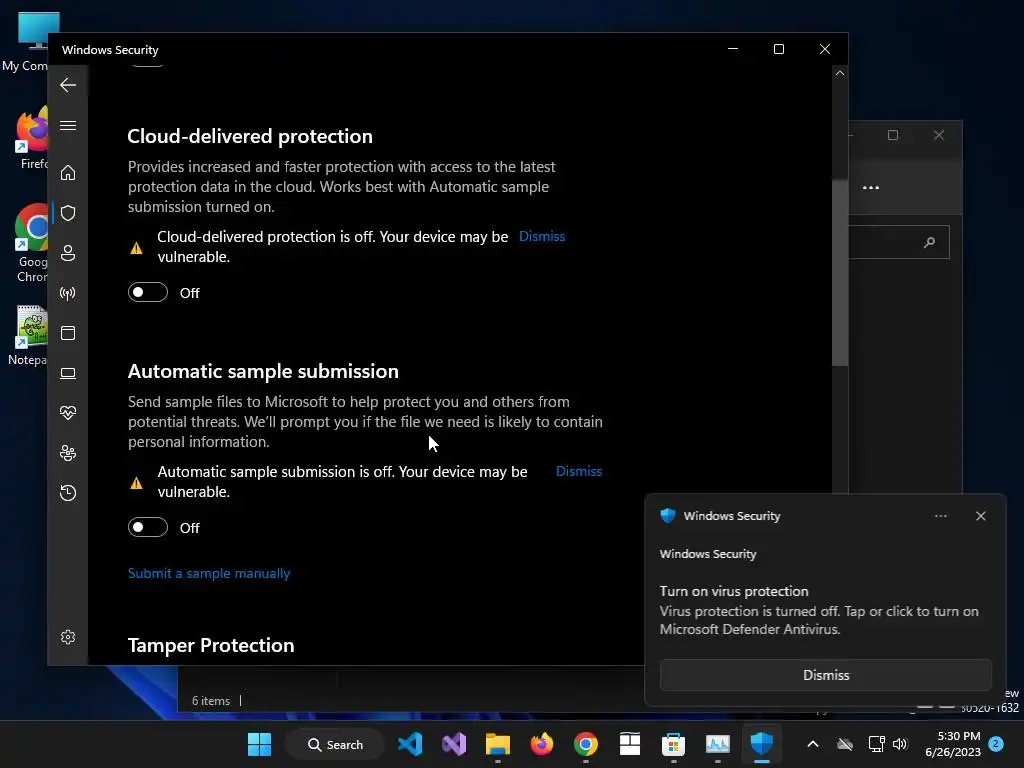1024x768 pixels.
Task: Open notification options three-dot menu
Action: click(x=940, y=516)
